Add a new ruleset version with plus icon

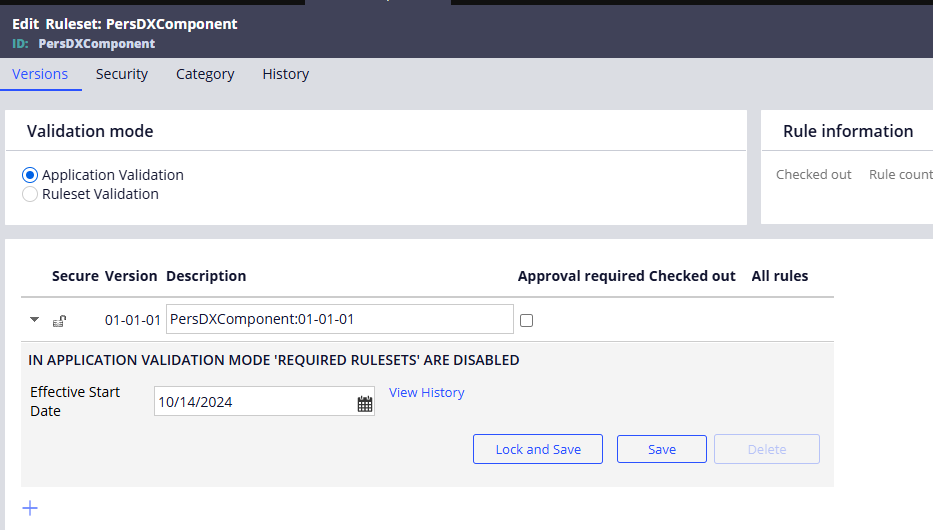tap(30, 508)
